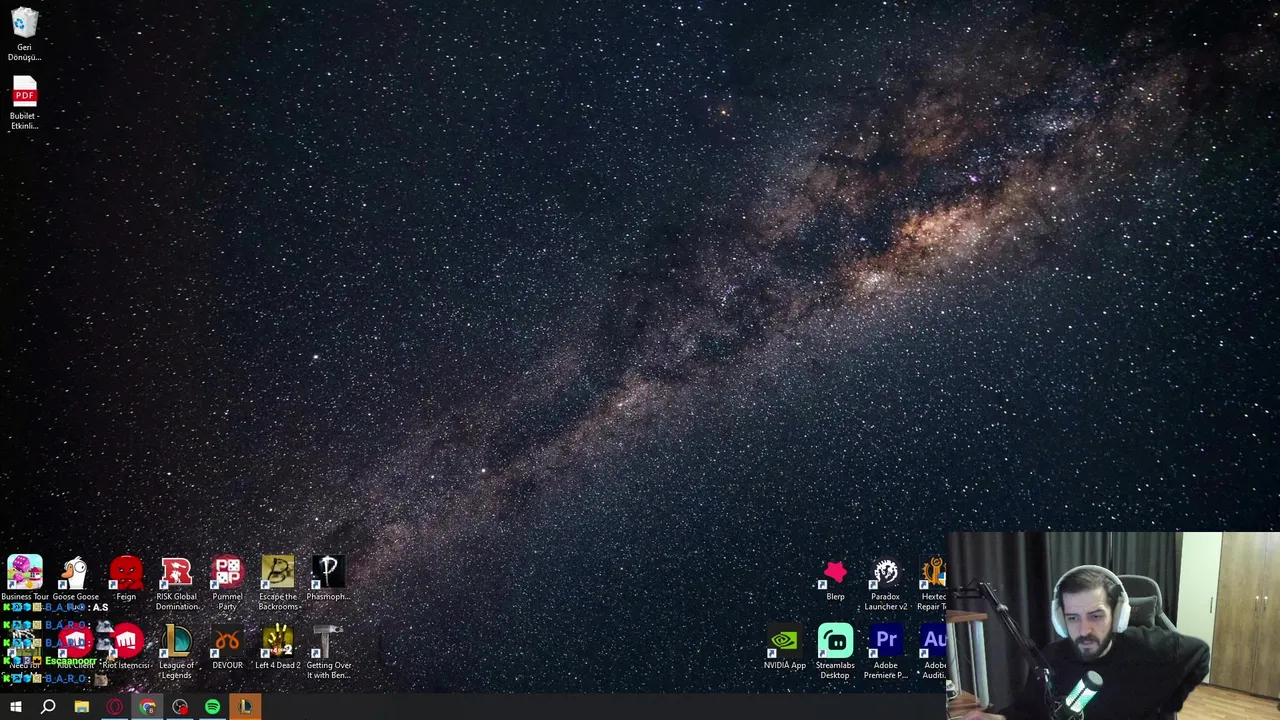
Task: Select the Adobe Premiere Pro shortcut
Action: (885, 652)
